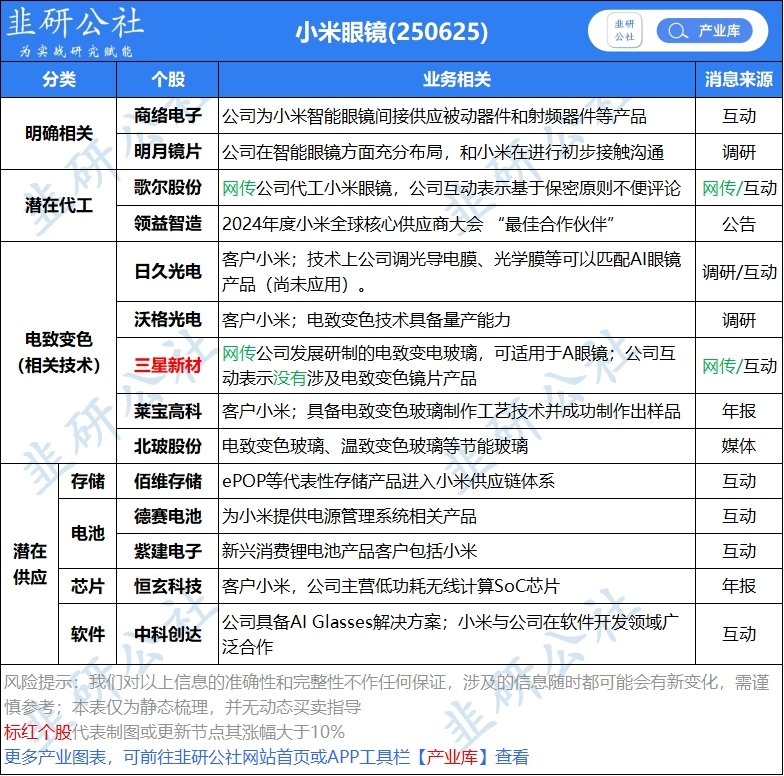Click 德赛电池 description 电源管理系统相关产品
The image size is (784, 776).
349,516
